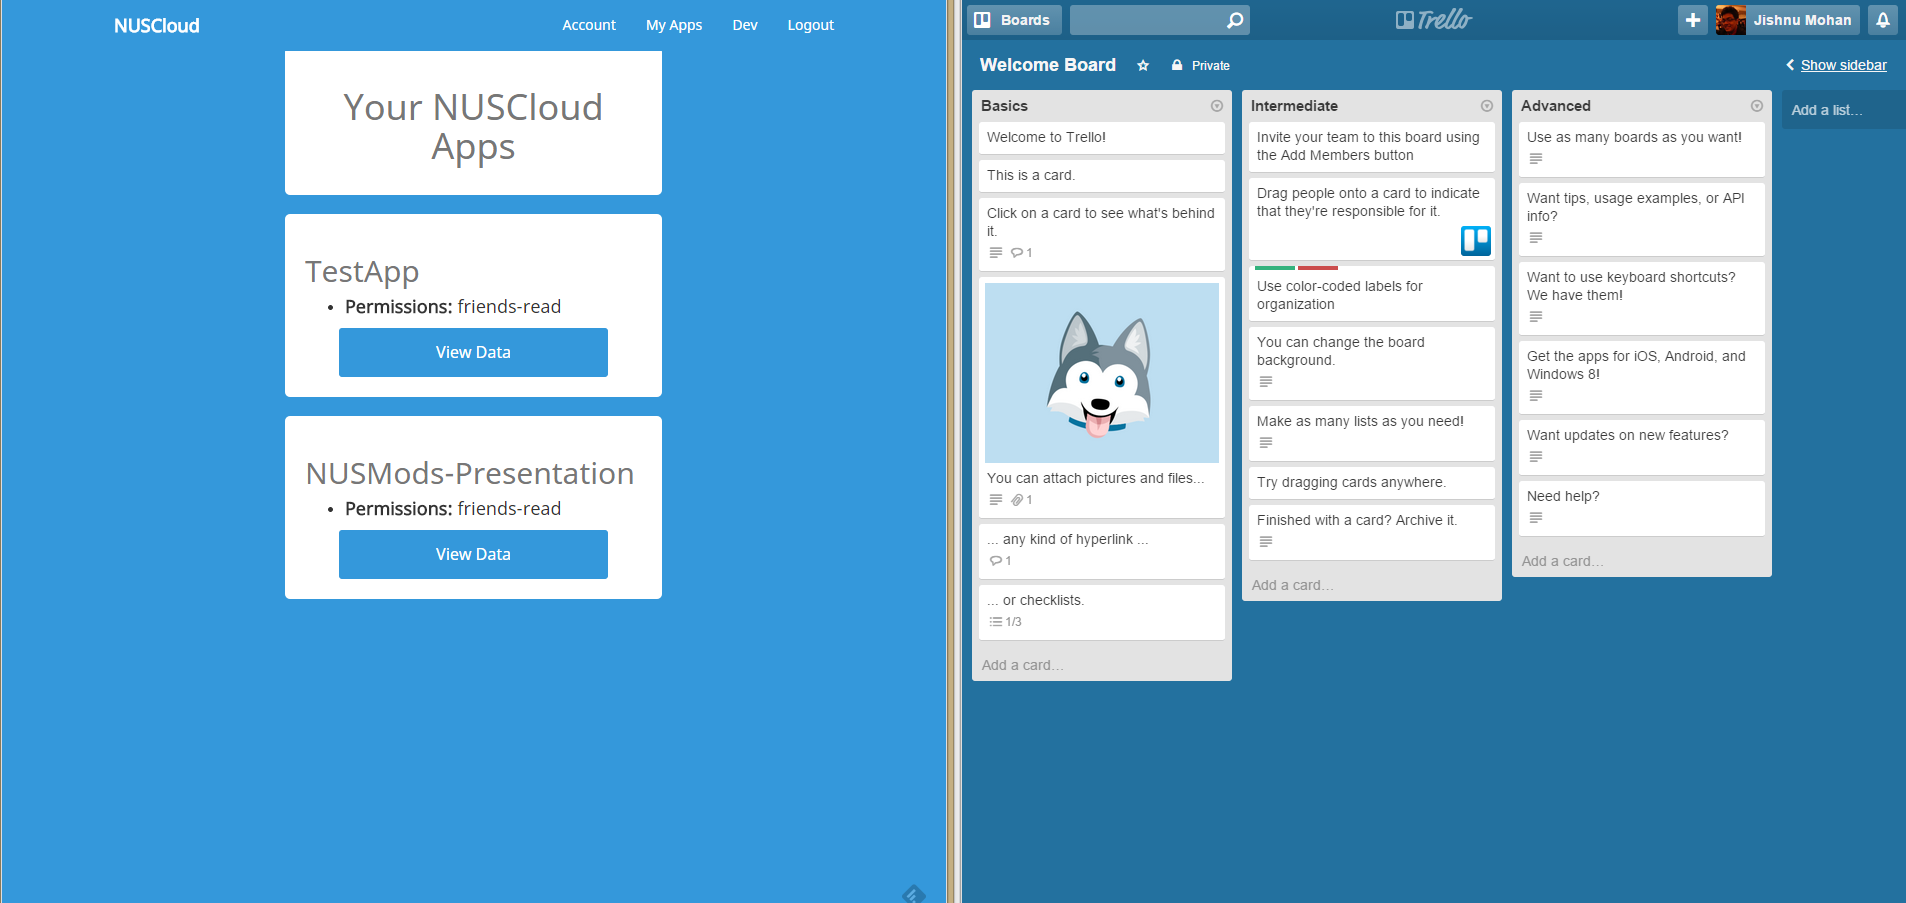Screen dimensions: 1906x903
Task: Open the or checklists card
Action: coord(1102,612)
